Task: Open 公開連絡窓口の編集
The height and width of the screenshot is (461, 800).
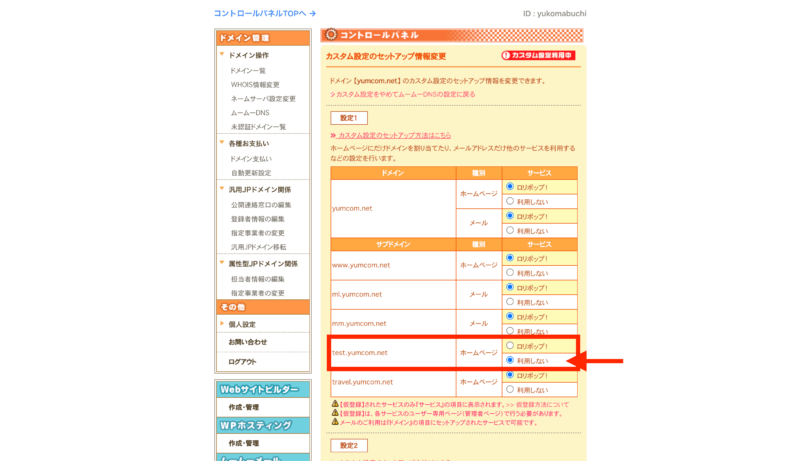Action: 261,204
